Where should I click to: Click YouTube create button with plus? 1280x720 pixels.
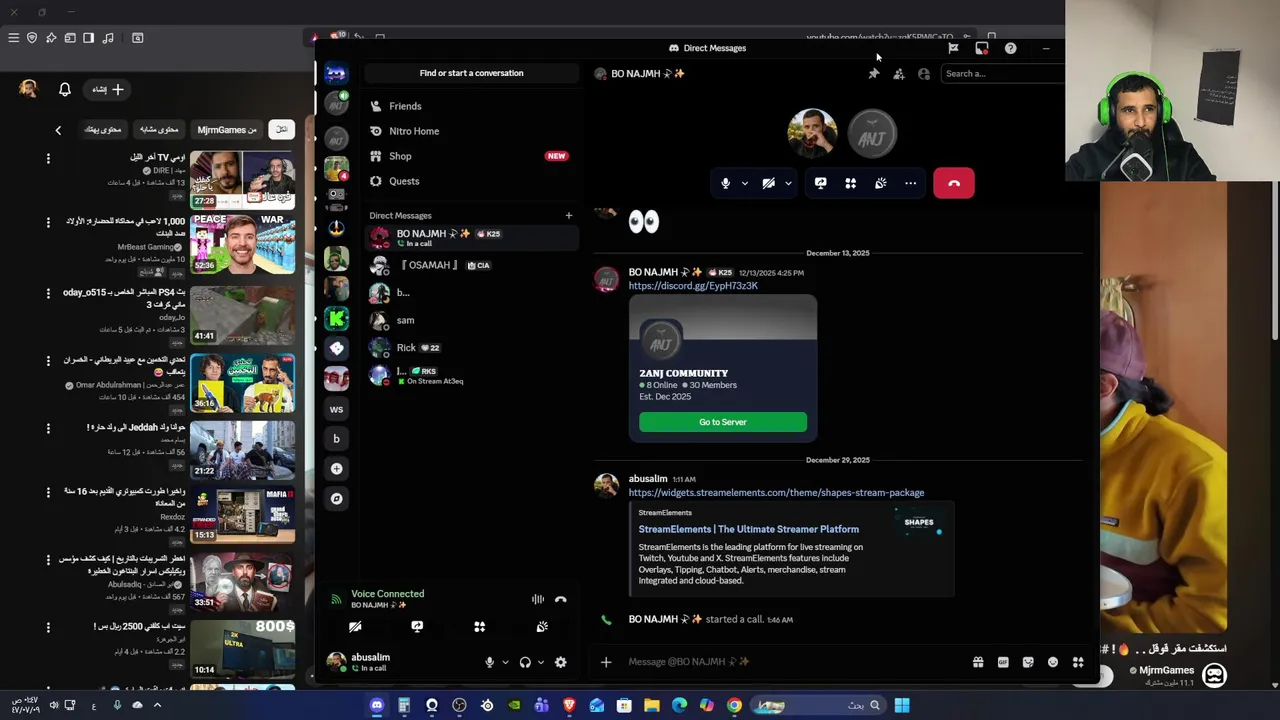tap(108, 90)
